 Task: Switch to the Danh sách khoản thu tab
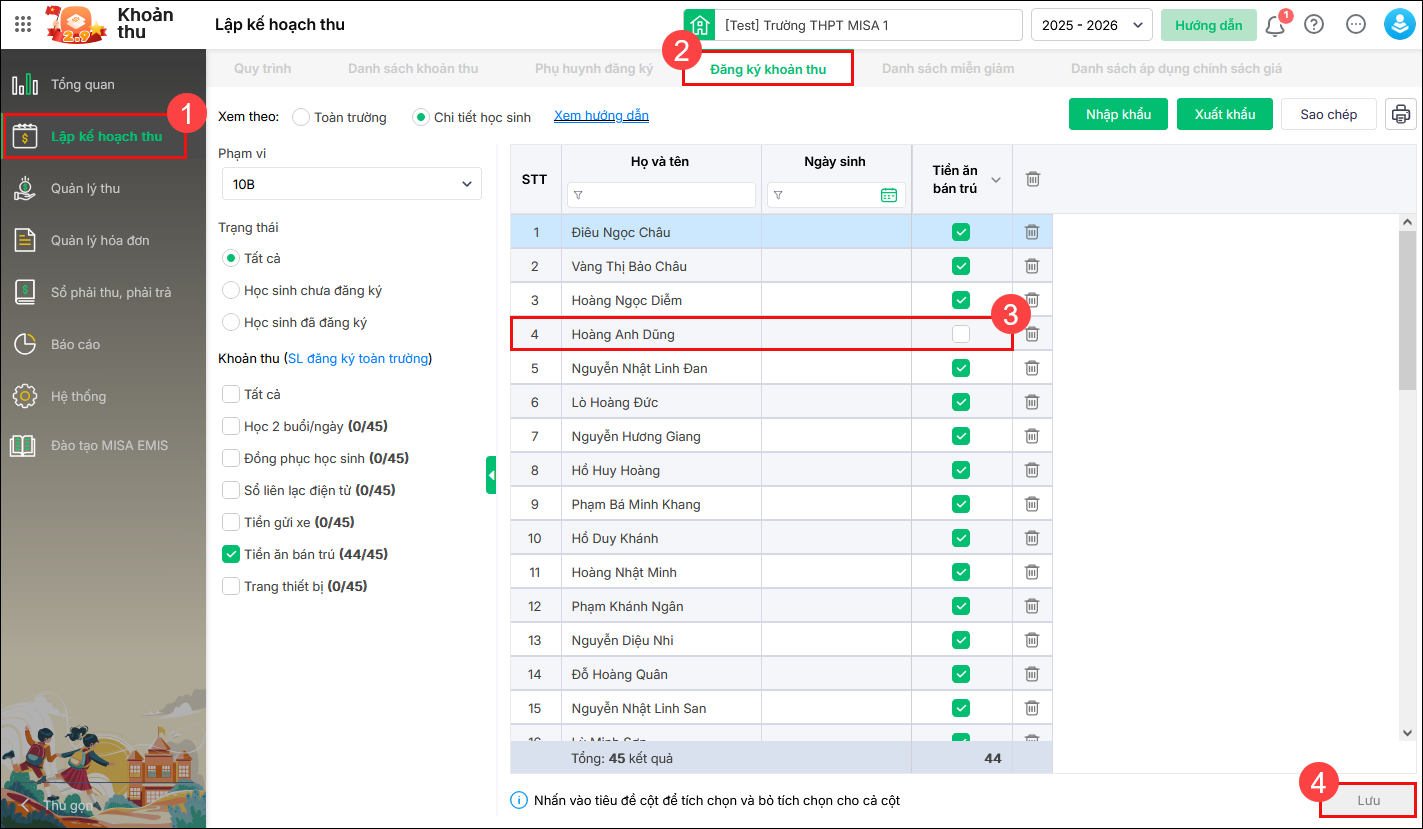click(413, 69)
